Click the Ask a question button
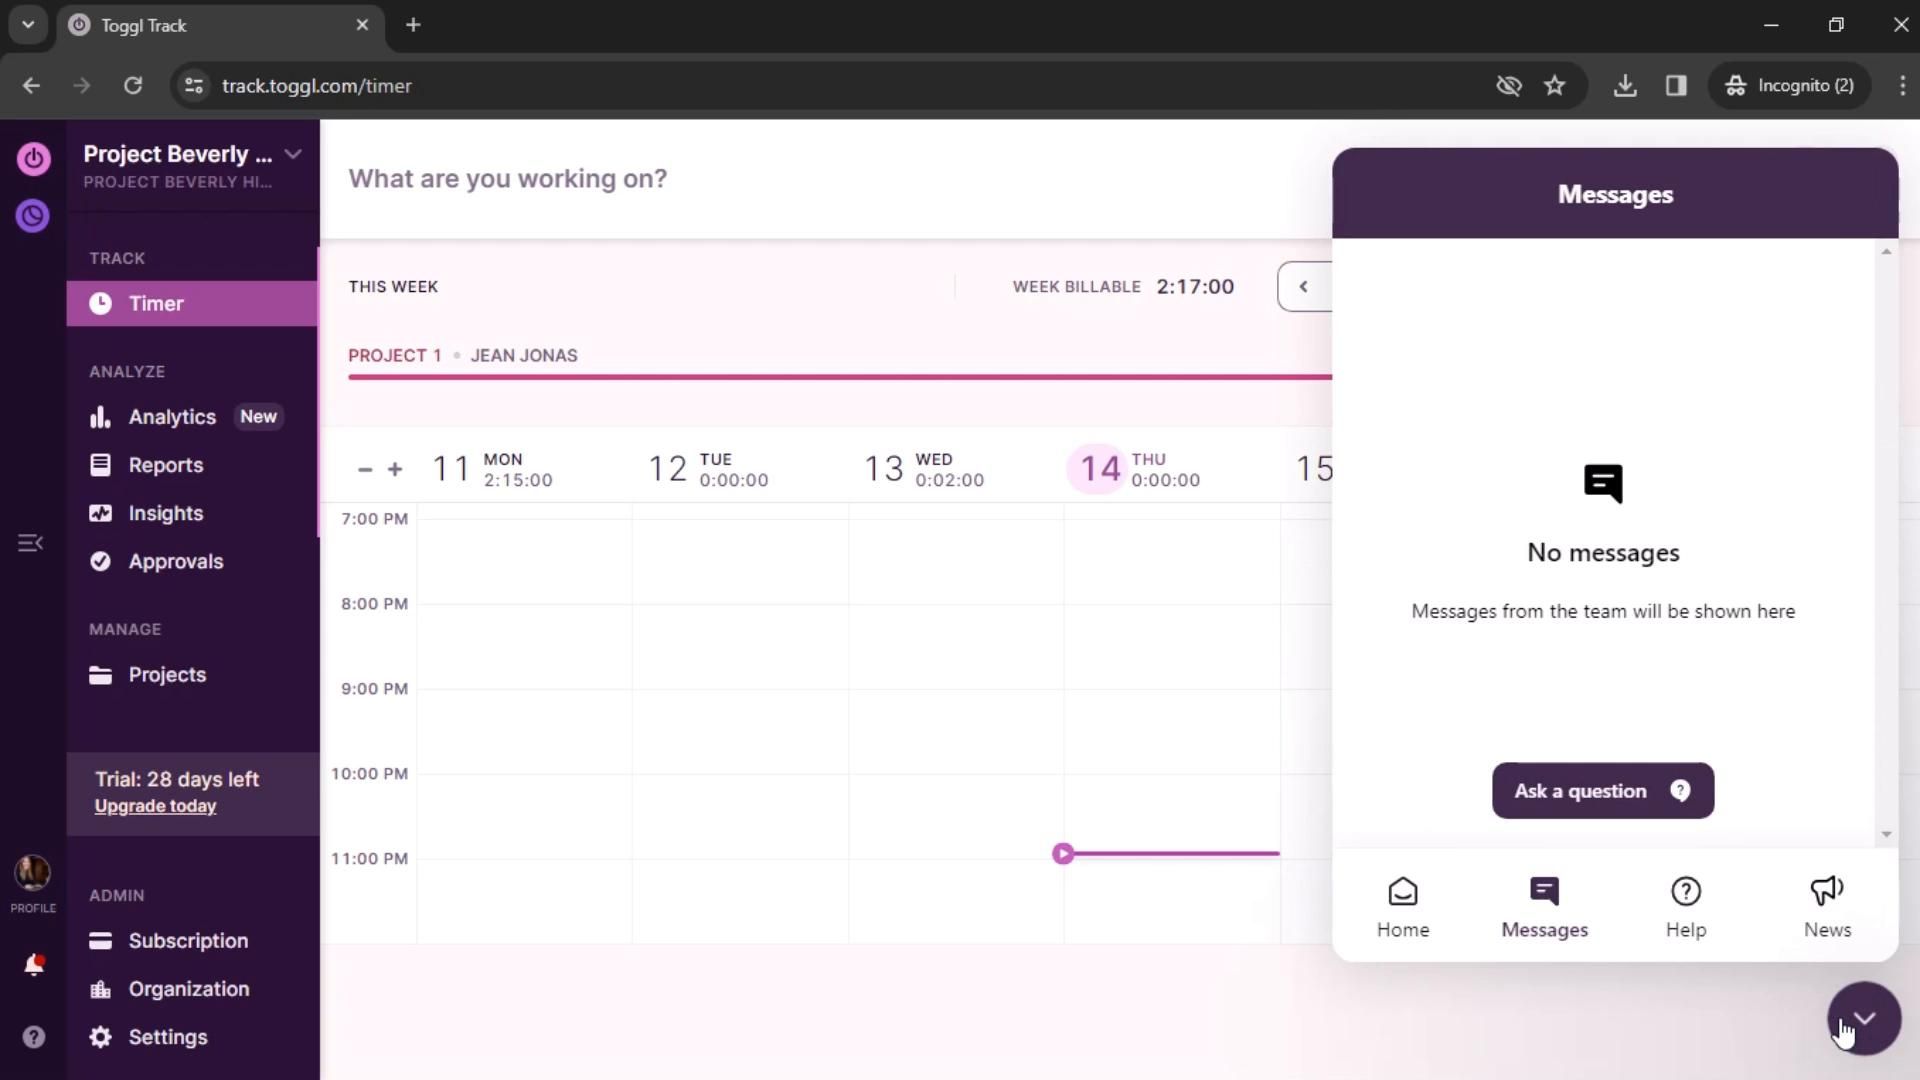 [x=1602, y=791]
